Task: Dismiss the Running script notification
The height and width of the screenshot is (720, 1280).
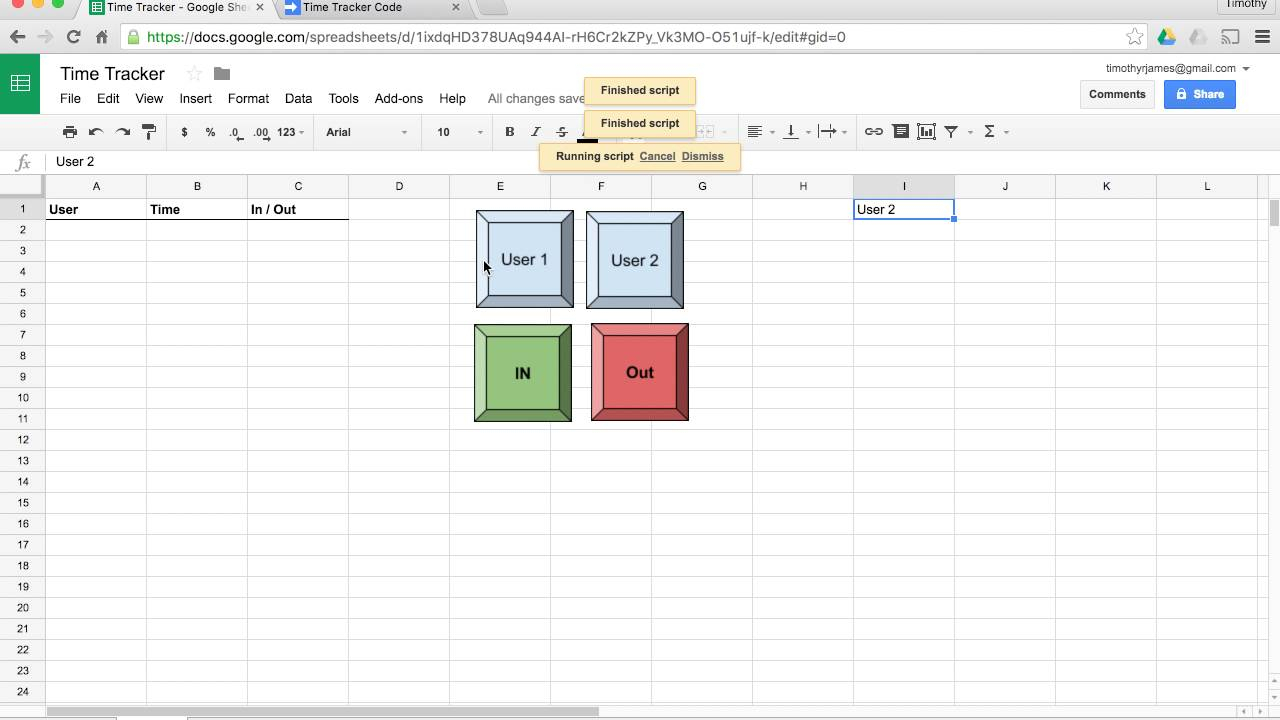Action: coord(703,156)
